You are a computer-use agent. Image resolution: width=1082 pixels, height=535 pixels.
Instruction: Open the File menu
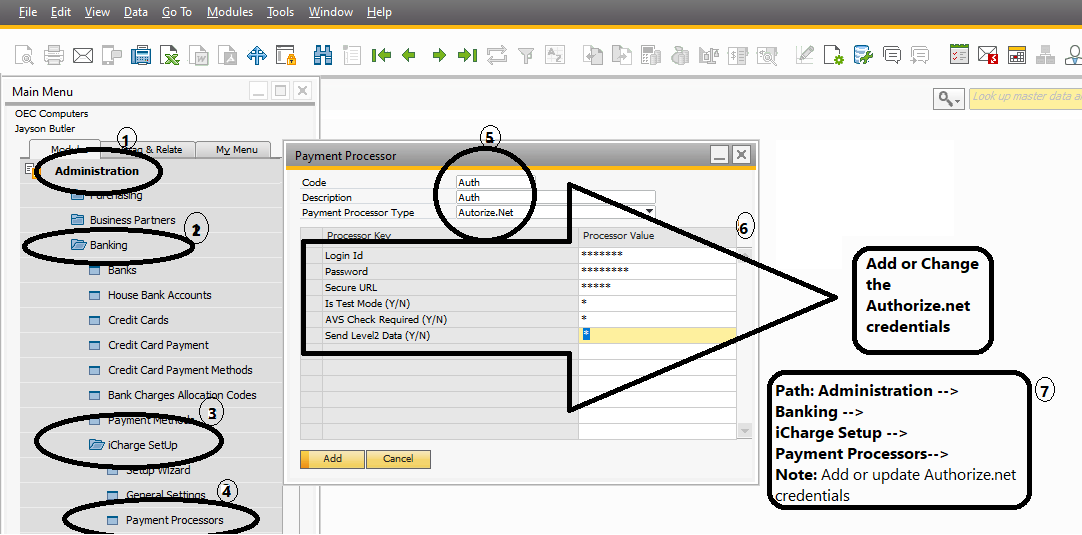(28, 12)
